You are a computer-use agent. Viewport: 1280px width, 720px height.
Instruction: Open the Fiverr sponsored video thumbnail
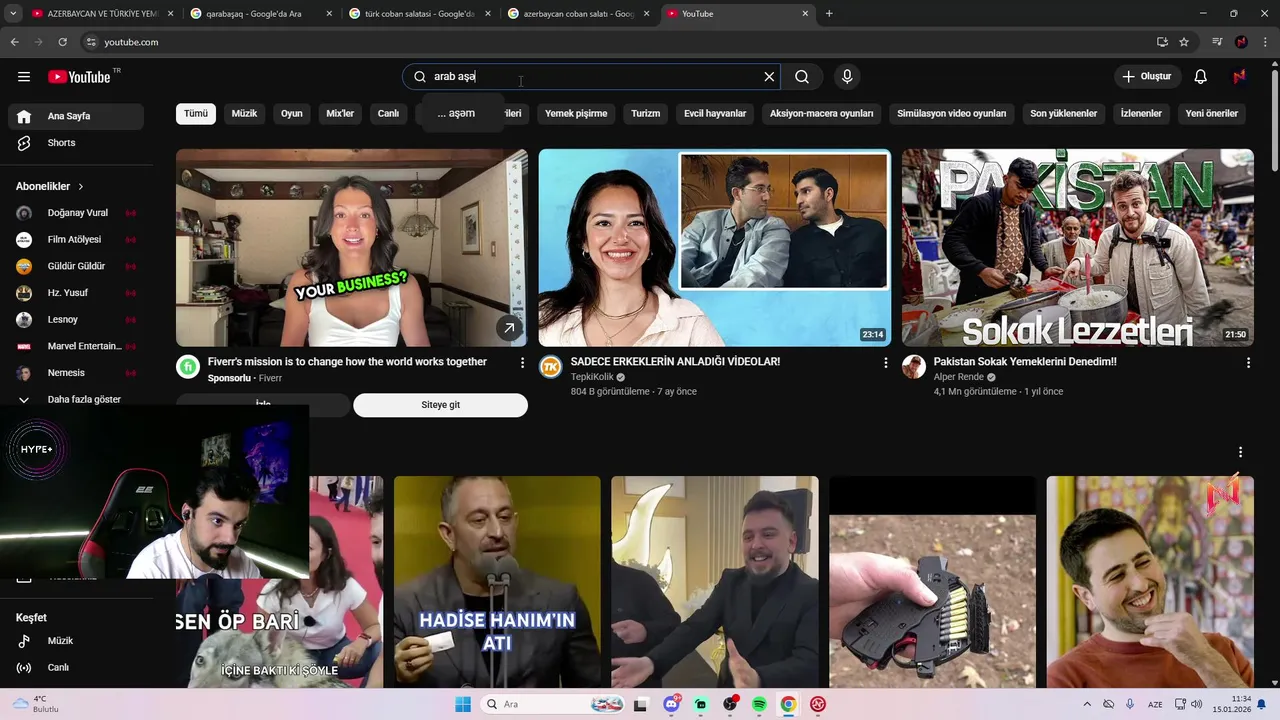(x=352, y=248)
